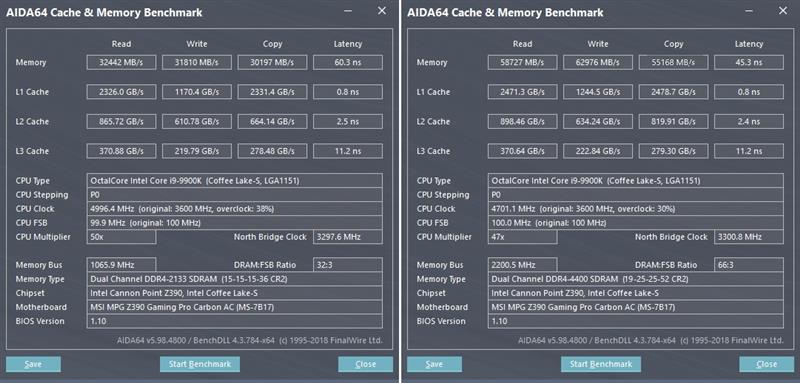Viewport: 800px width, 383px height.
Task: Select CPU Multiplier field 50x
Action: (x=121, y=237)
